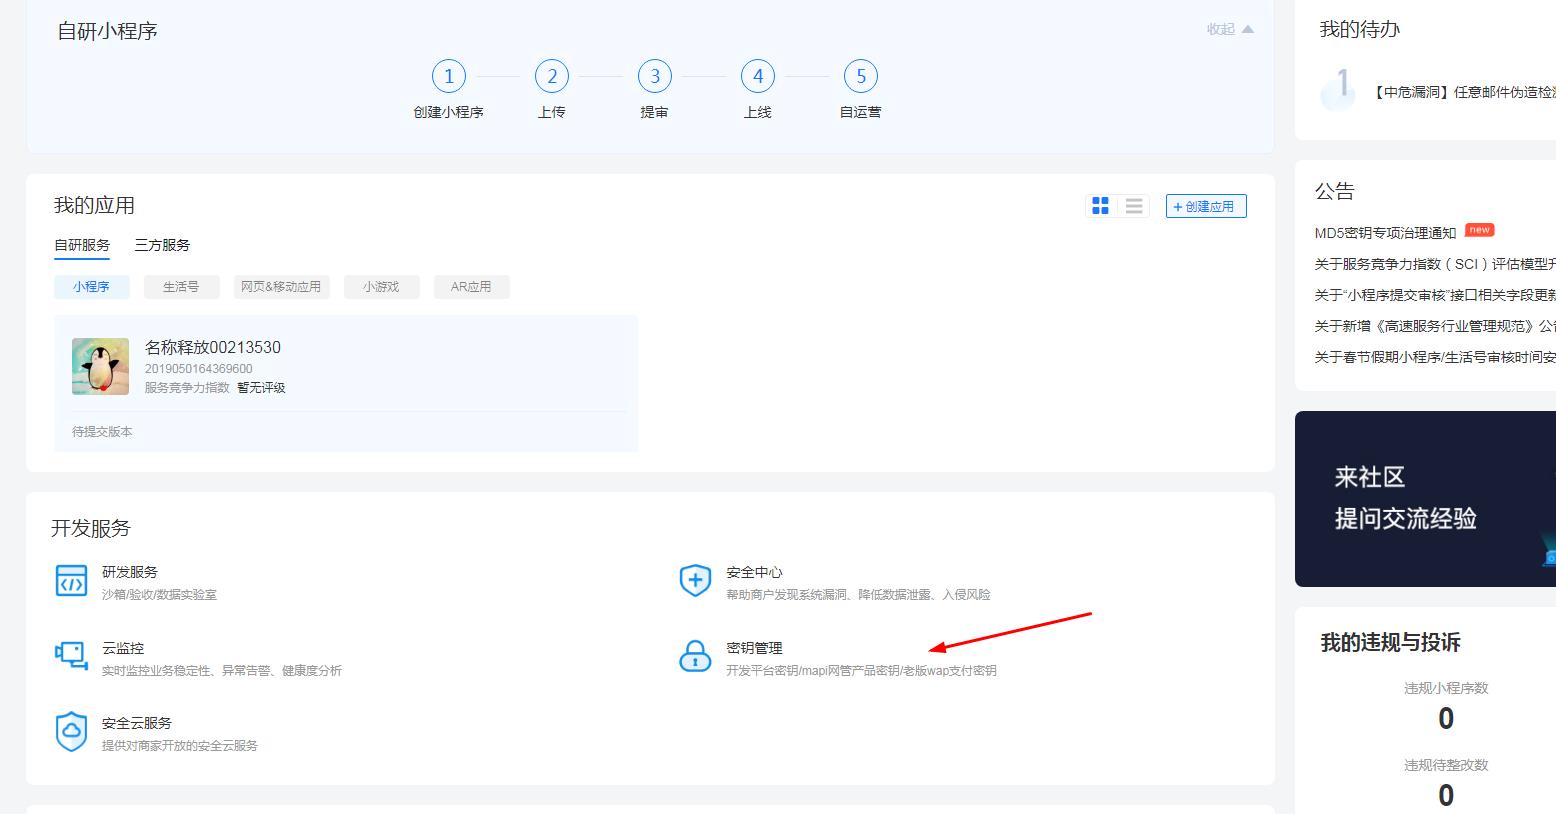Open the 研发服务 sandbox icon
The height and width of the screenshot is (814, 1556).
pos(71,581)
